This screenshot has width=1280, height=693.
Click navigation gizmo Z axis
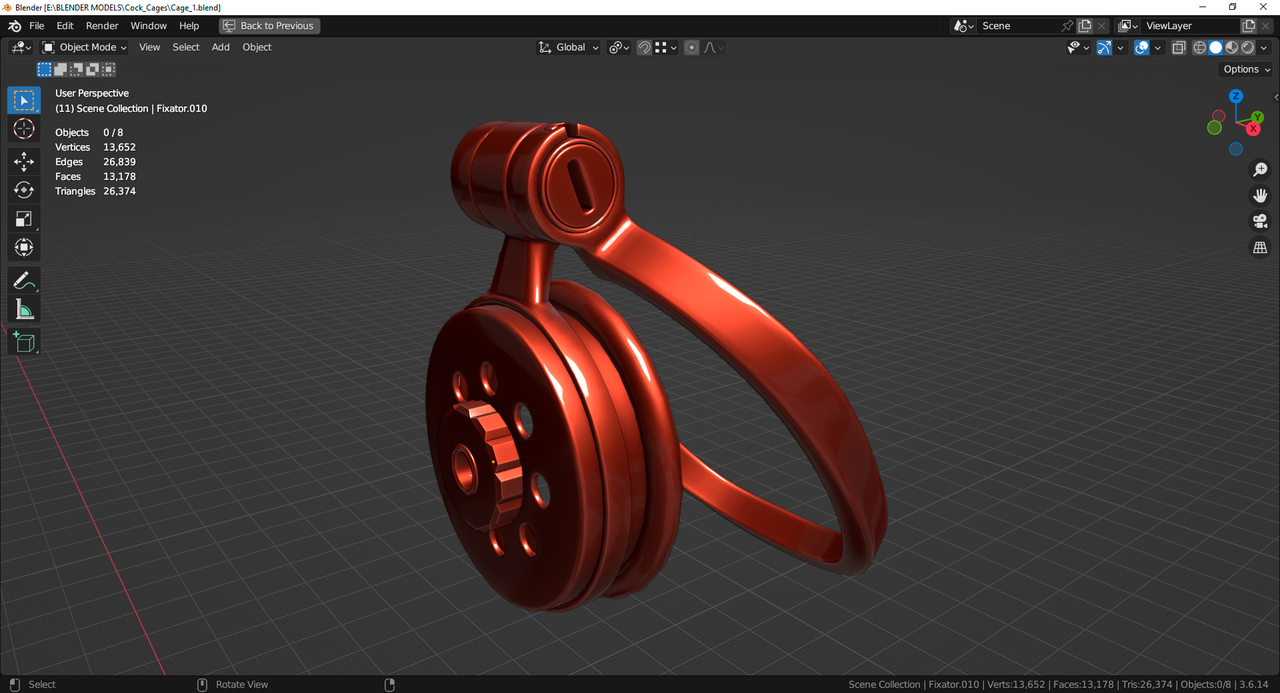coord(1236,96)
